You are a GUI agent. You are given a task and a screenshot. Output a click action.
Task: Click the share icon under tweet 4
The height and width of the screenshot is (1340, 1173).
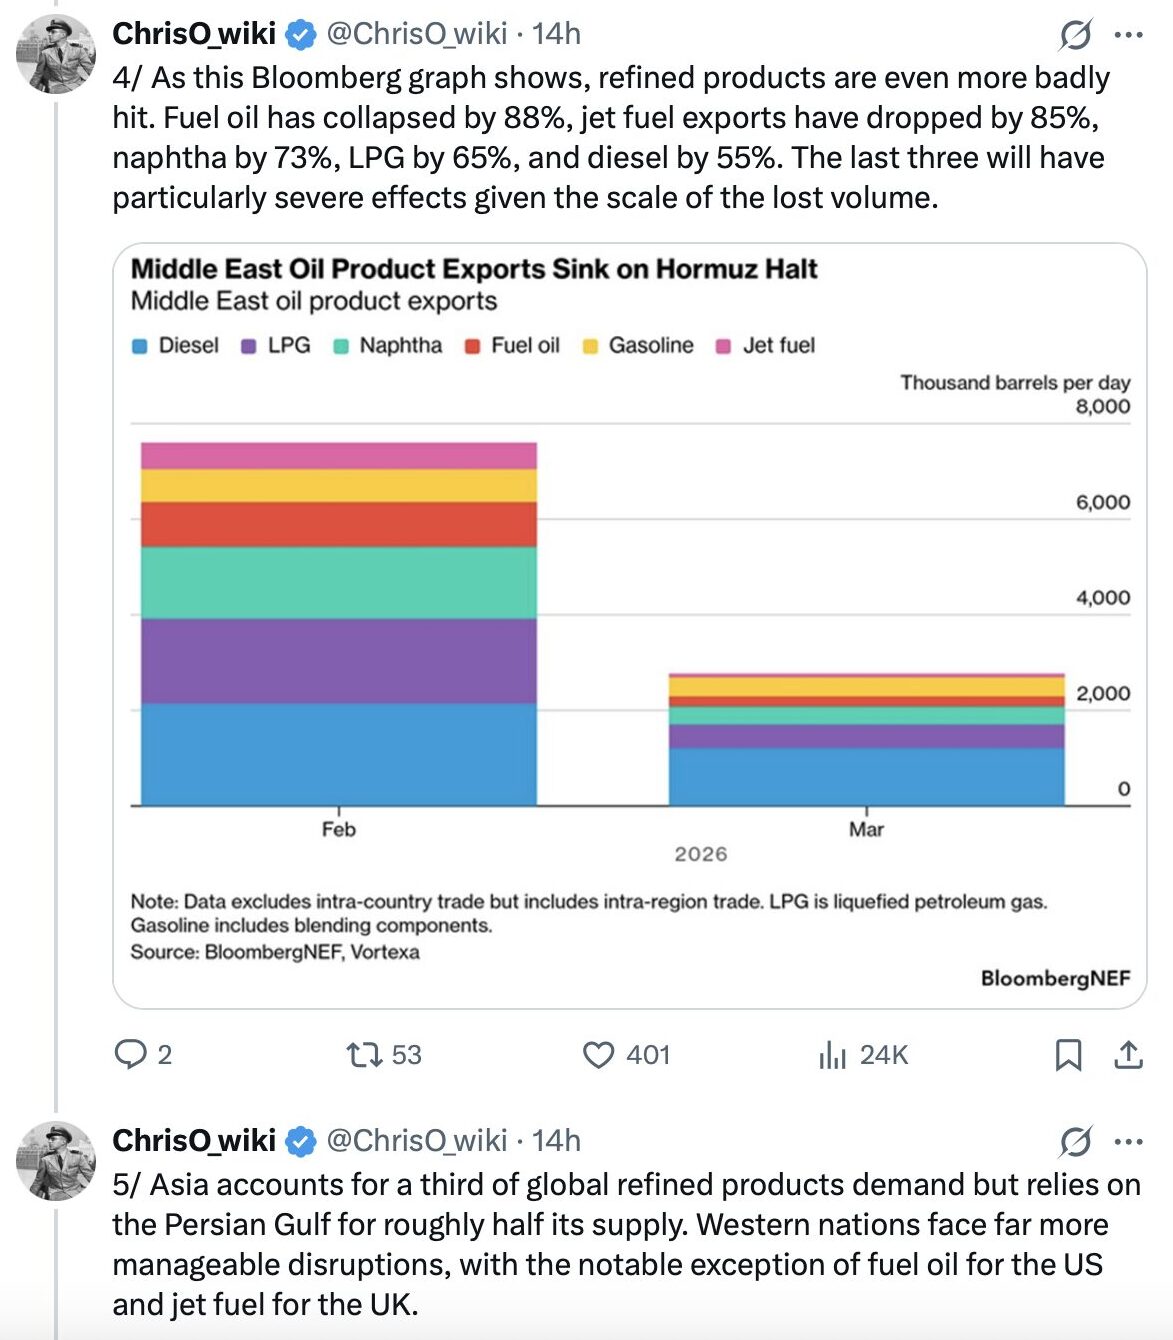(x=1128, y=1054)
